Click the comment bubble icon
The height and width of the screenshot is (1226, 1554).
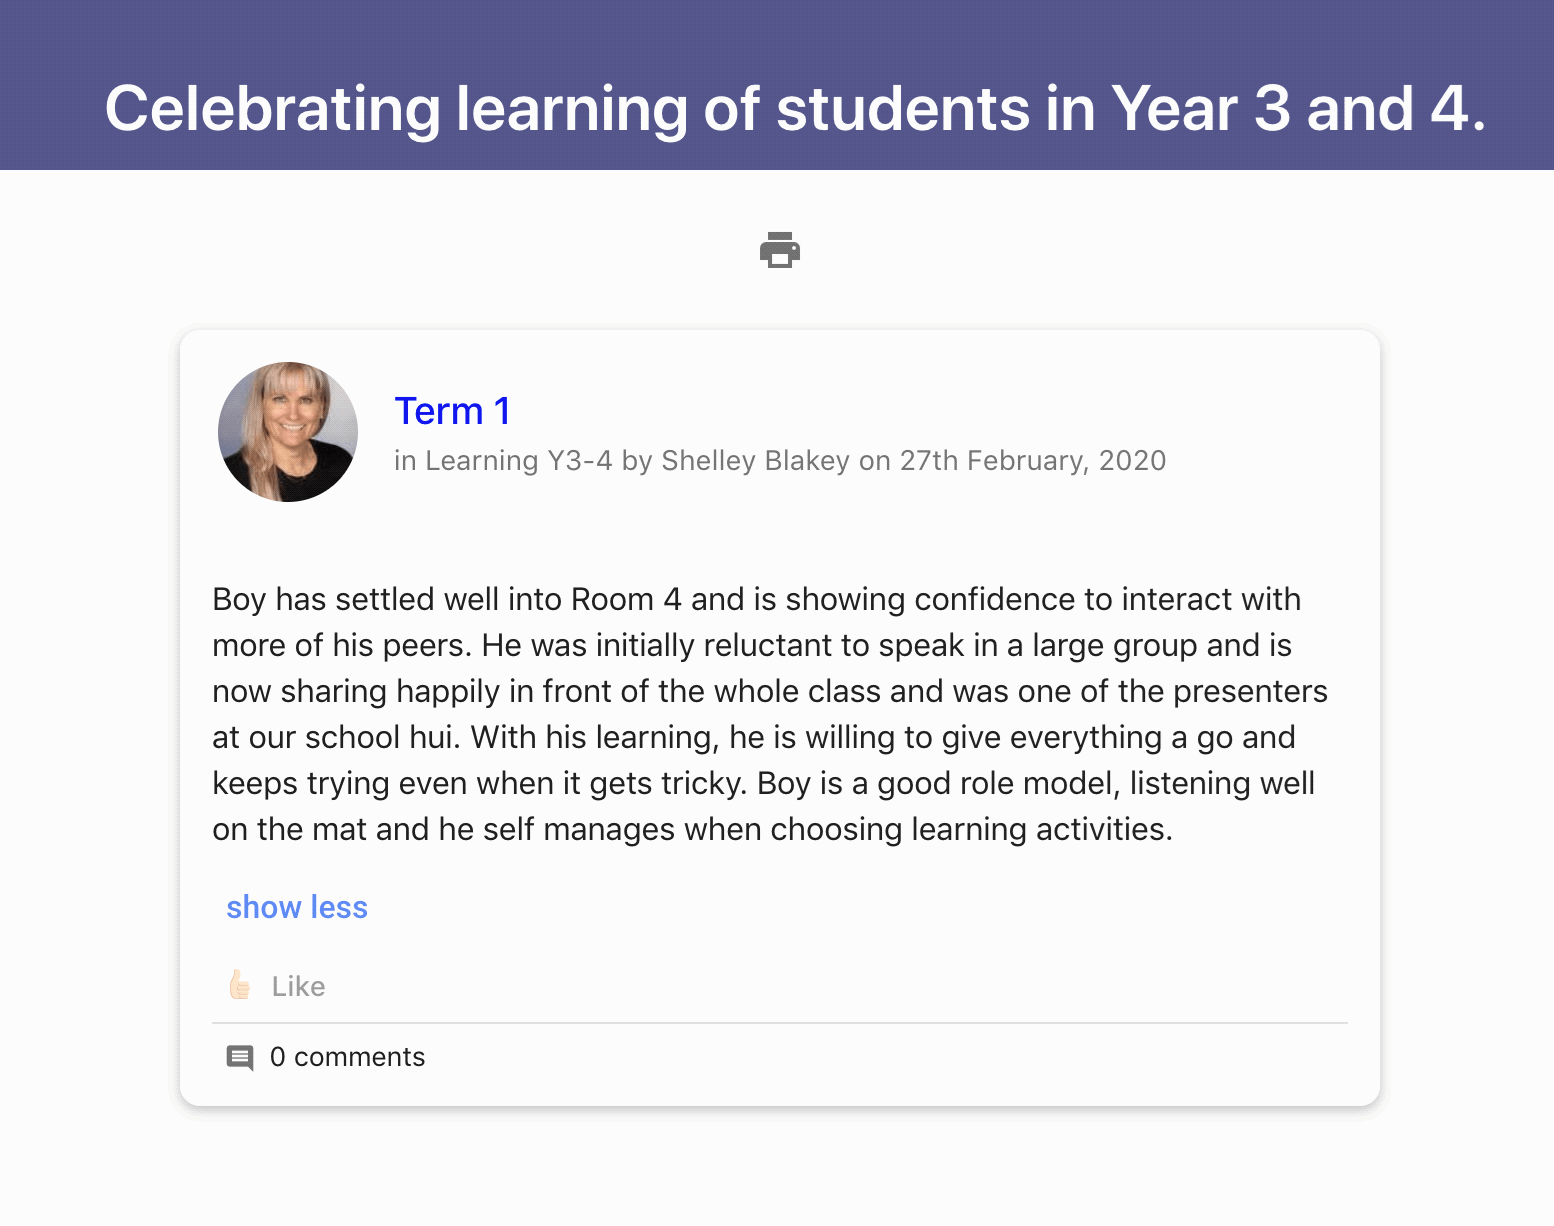[240, 1057]
